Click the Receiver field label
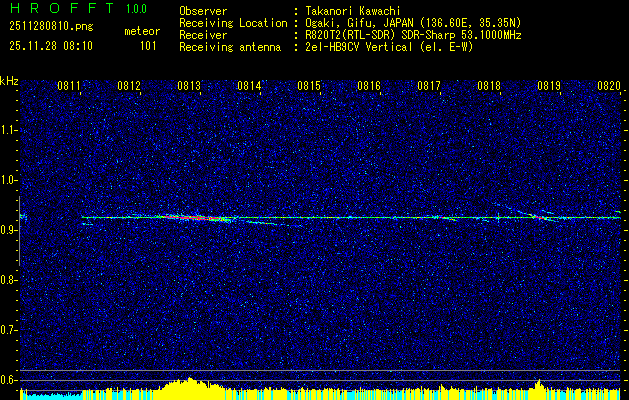The height and width of the screenshot is (400, 629). pos(203,35)
